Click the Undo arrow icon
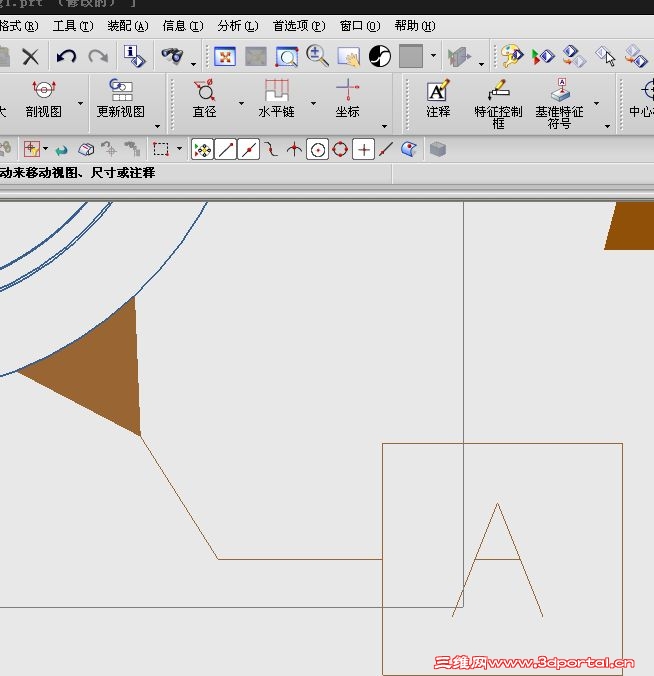The width and height of the screenshot is (654, 676). tap(66, 56)
